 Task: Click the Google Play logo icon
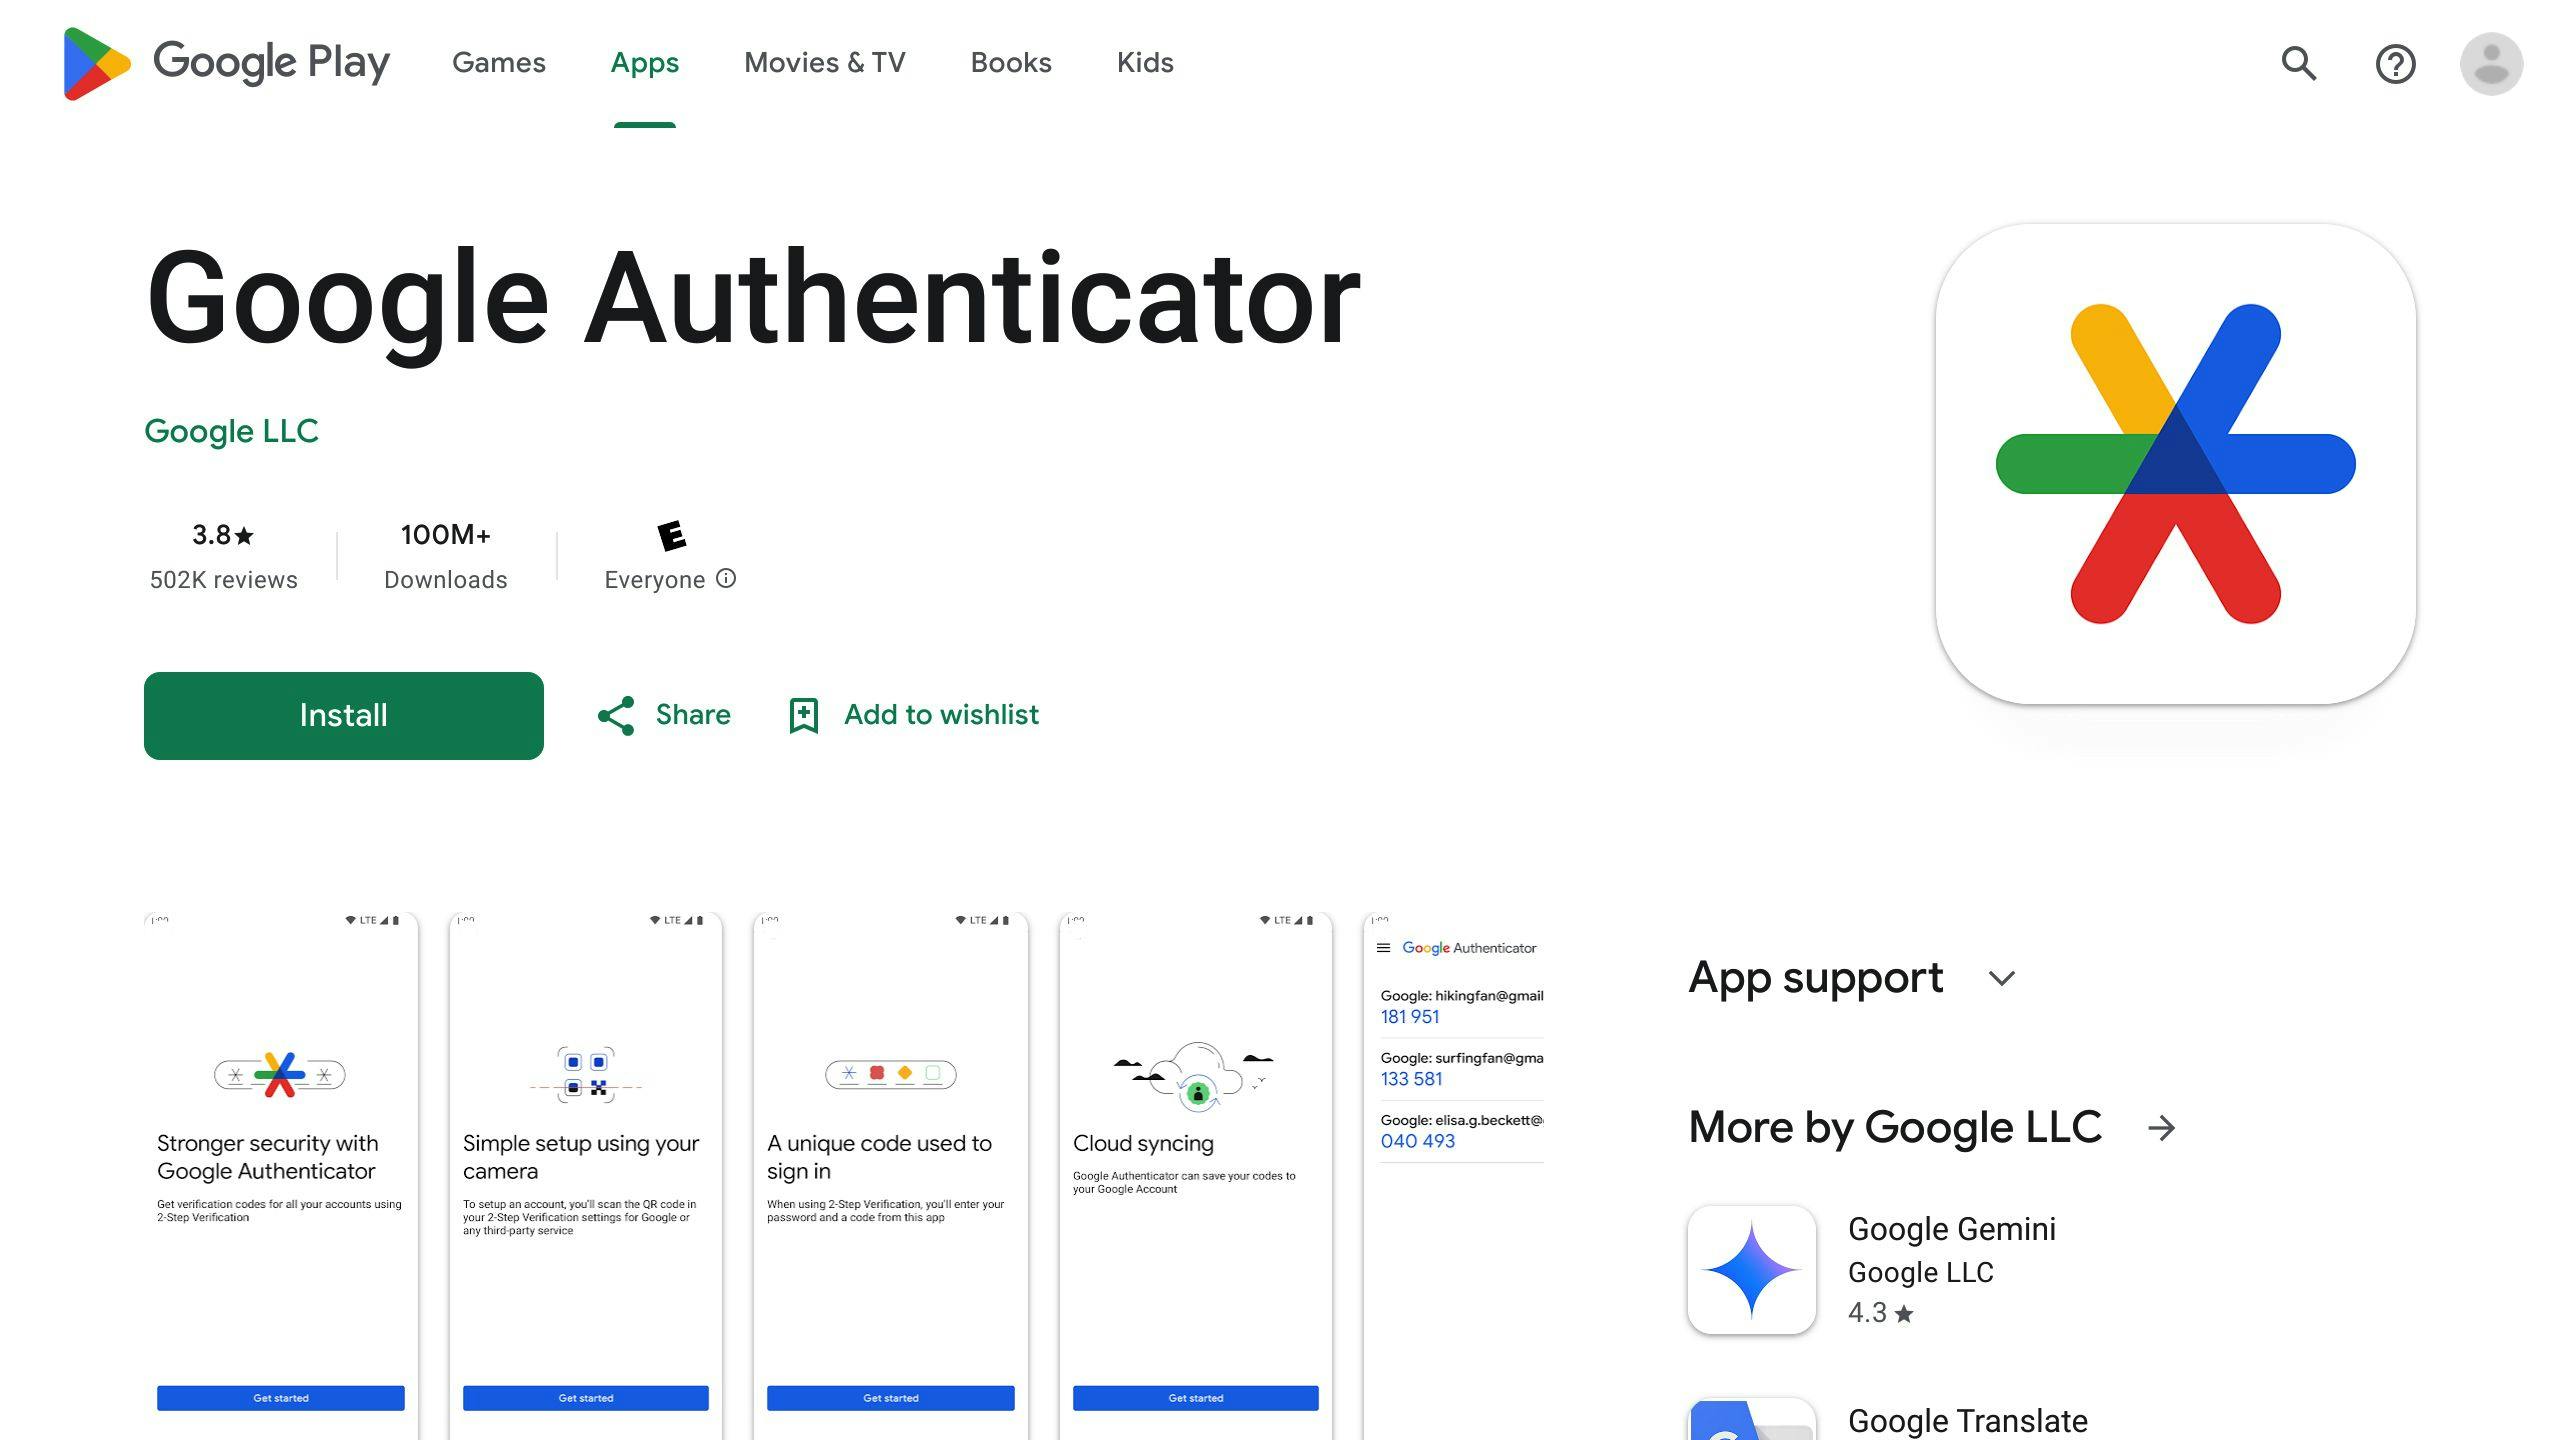93,63
